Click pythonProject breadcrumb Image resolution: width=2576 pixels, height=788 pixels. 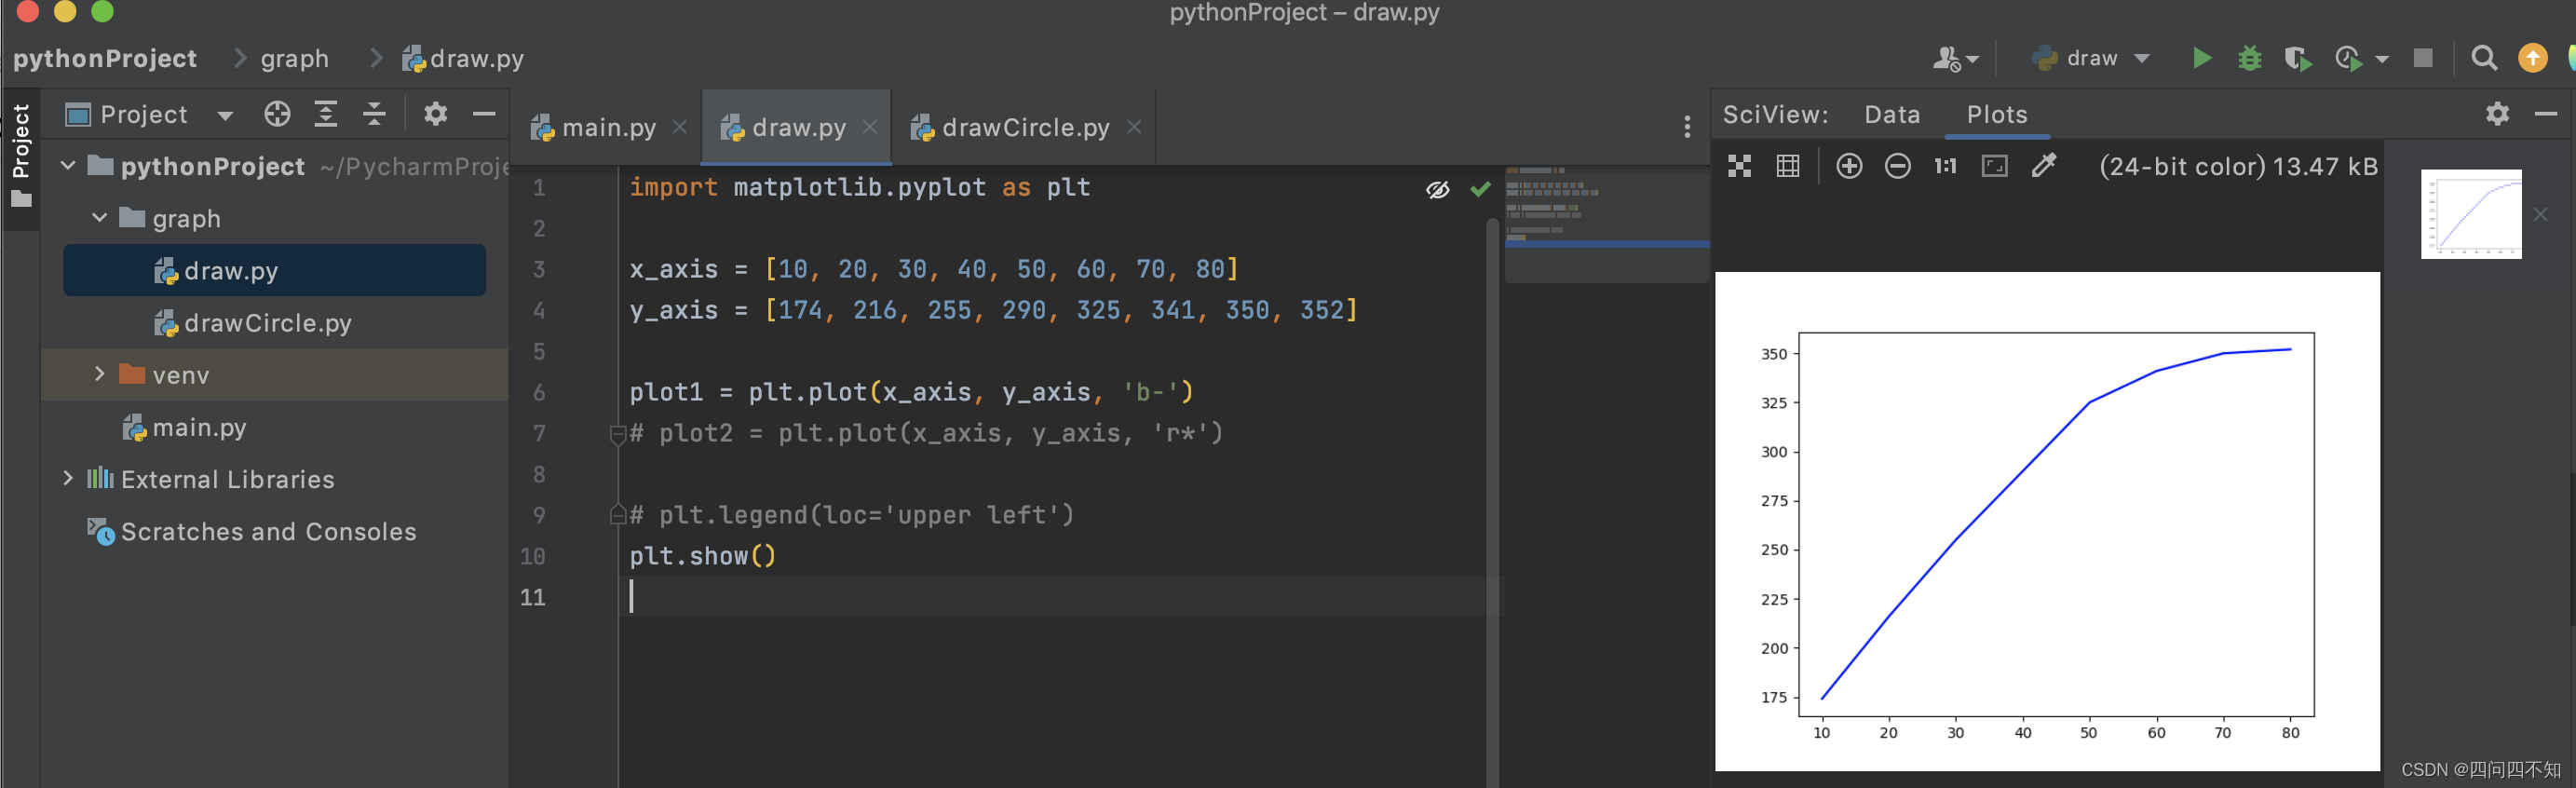coord(105,59)
